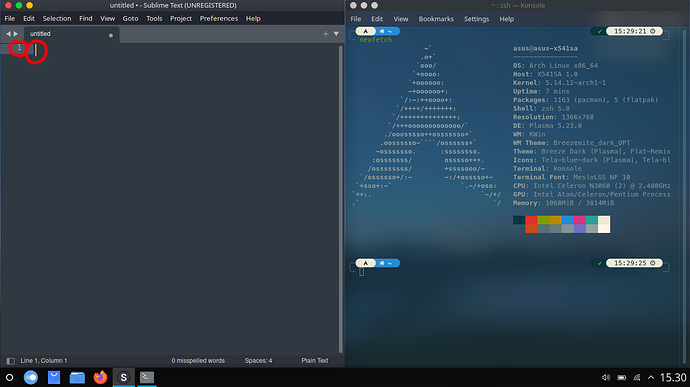Open the Tools menu in Sublime

point(154,18)
